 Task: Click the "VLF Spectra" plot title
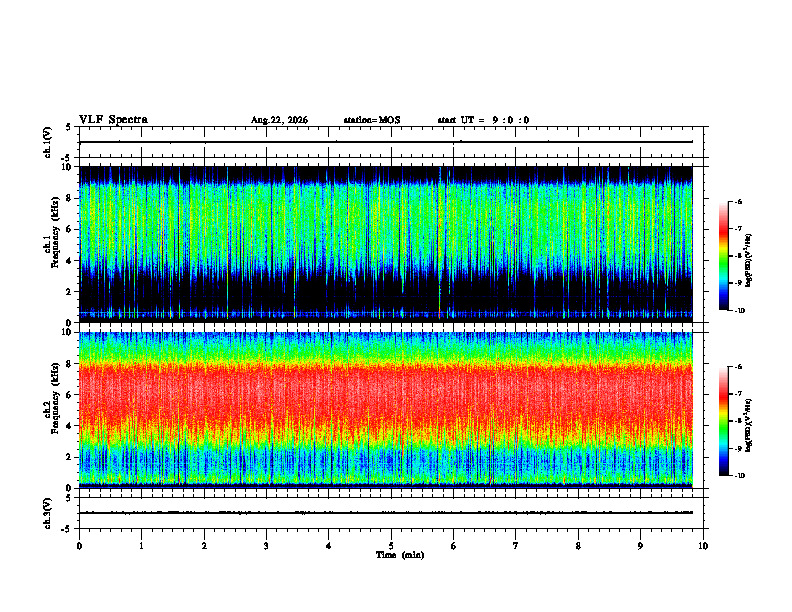(x=113, y=120)
